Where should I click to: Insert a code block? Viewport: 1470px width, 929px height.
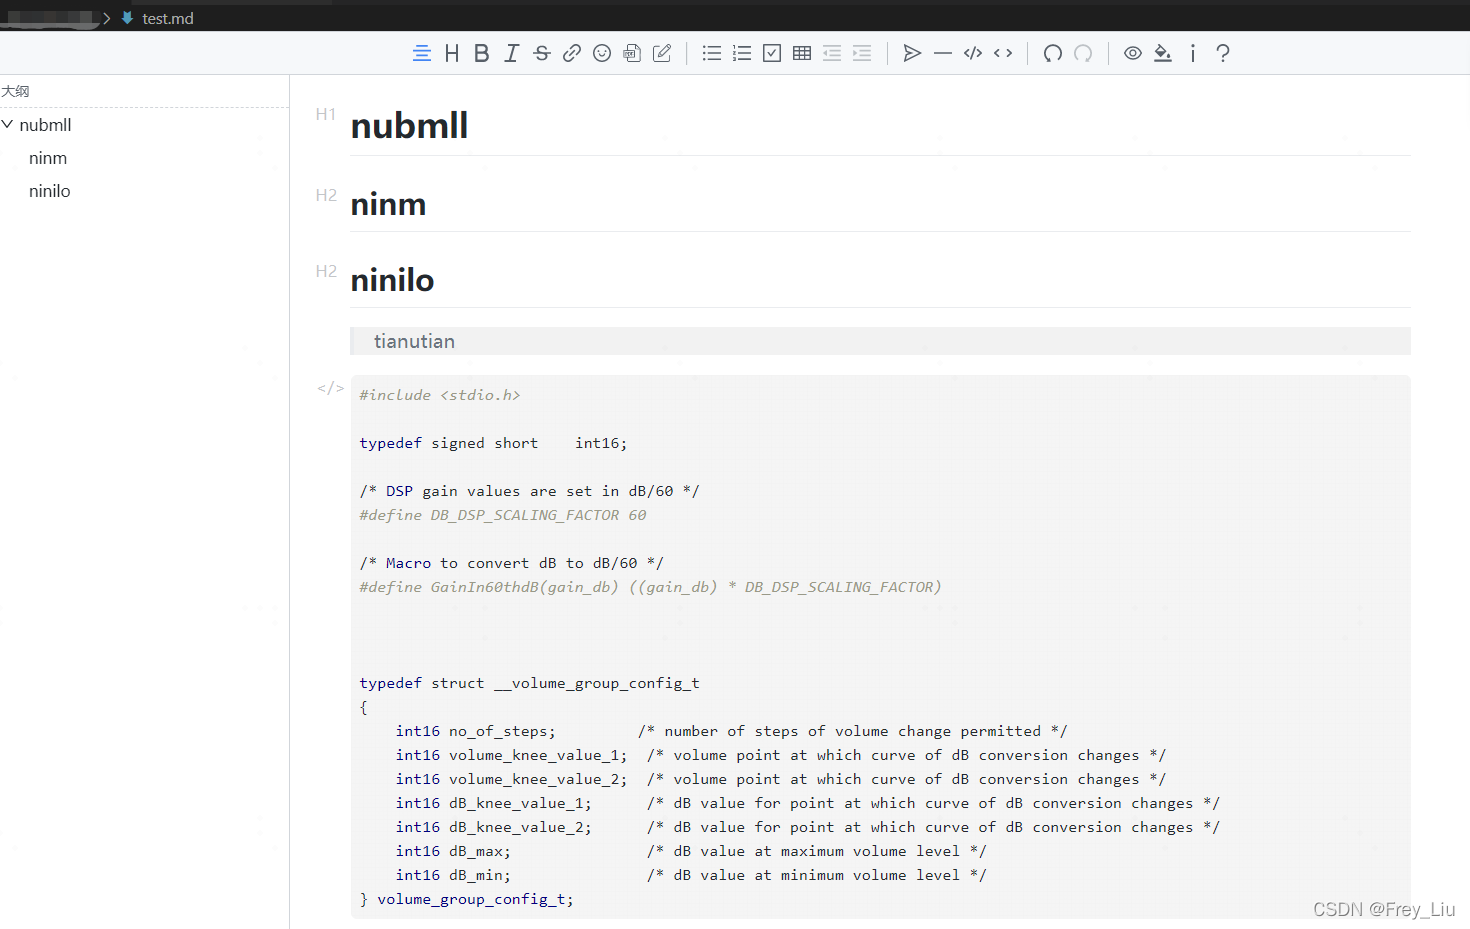972,53
